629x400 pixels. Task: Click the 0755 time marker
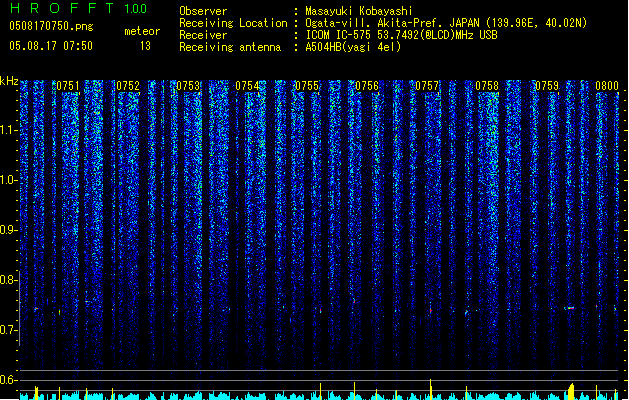pyautogui.click(x=307, y=86)
